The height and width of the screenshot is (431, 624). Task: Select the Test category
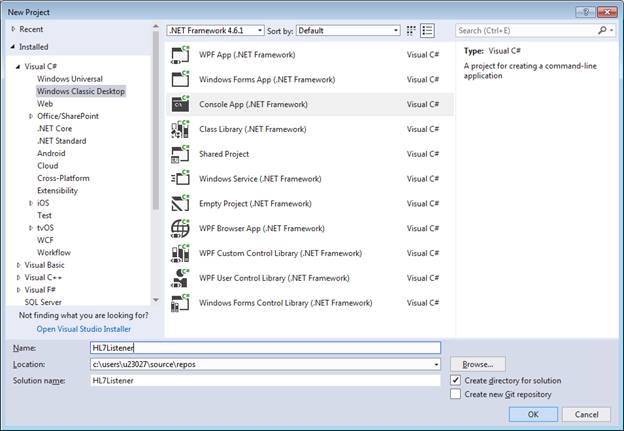[45, 215]
